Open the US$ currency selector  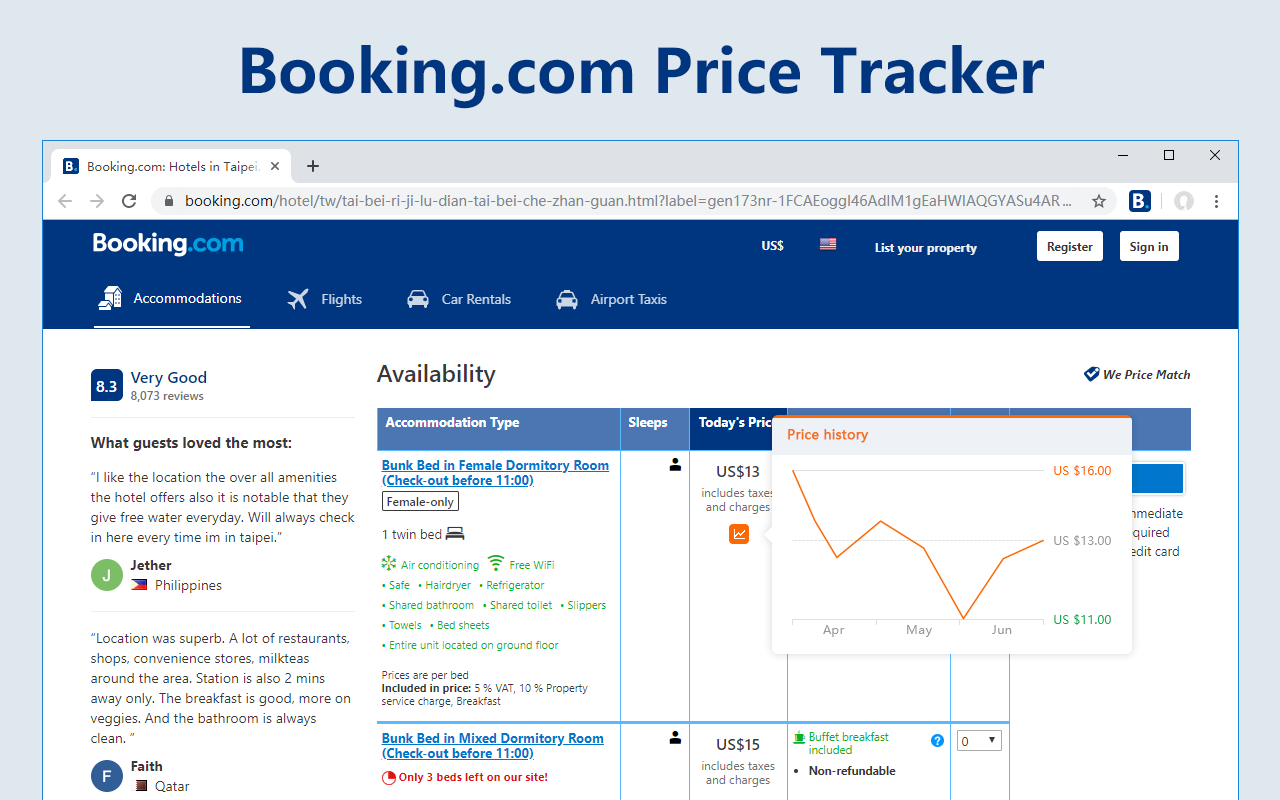(772, 245)
